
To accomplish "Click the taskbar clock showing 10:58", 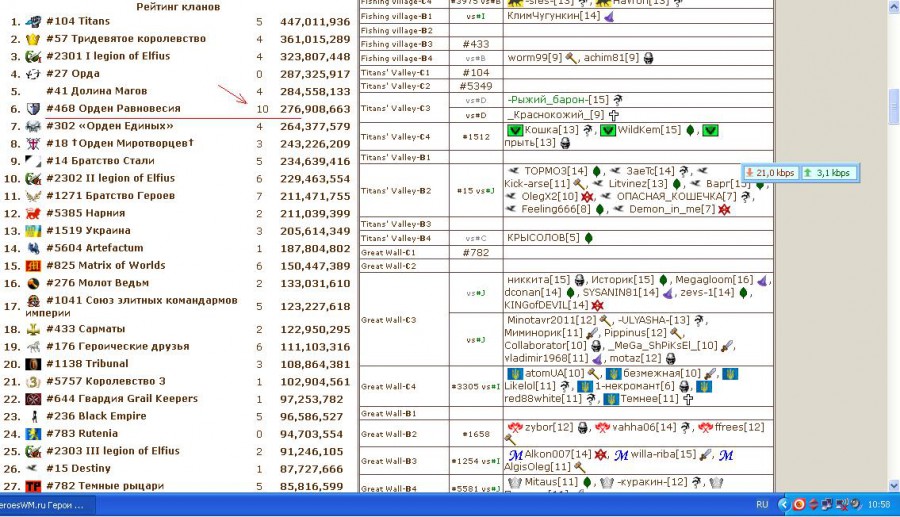I will 879,504.
